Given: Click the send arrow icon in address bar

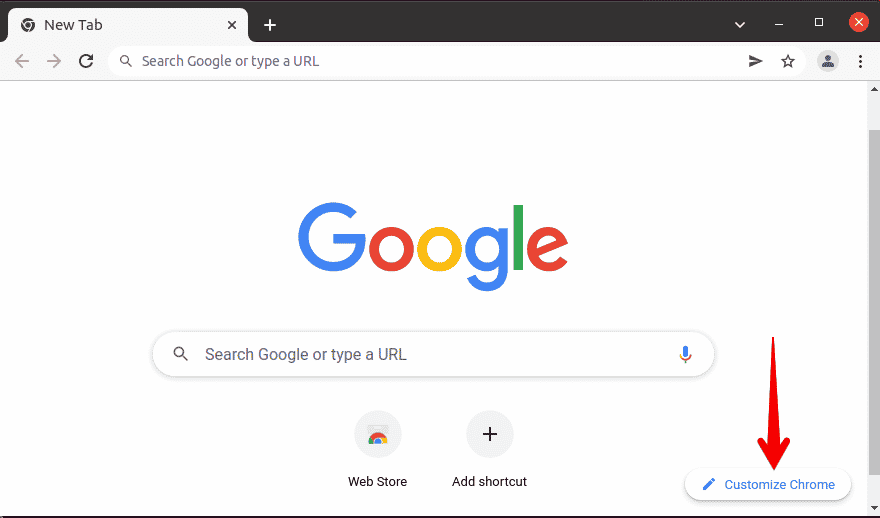Looking at the screenshot, I should [756, 61].
